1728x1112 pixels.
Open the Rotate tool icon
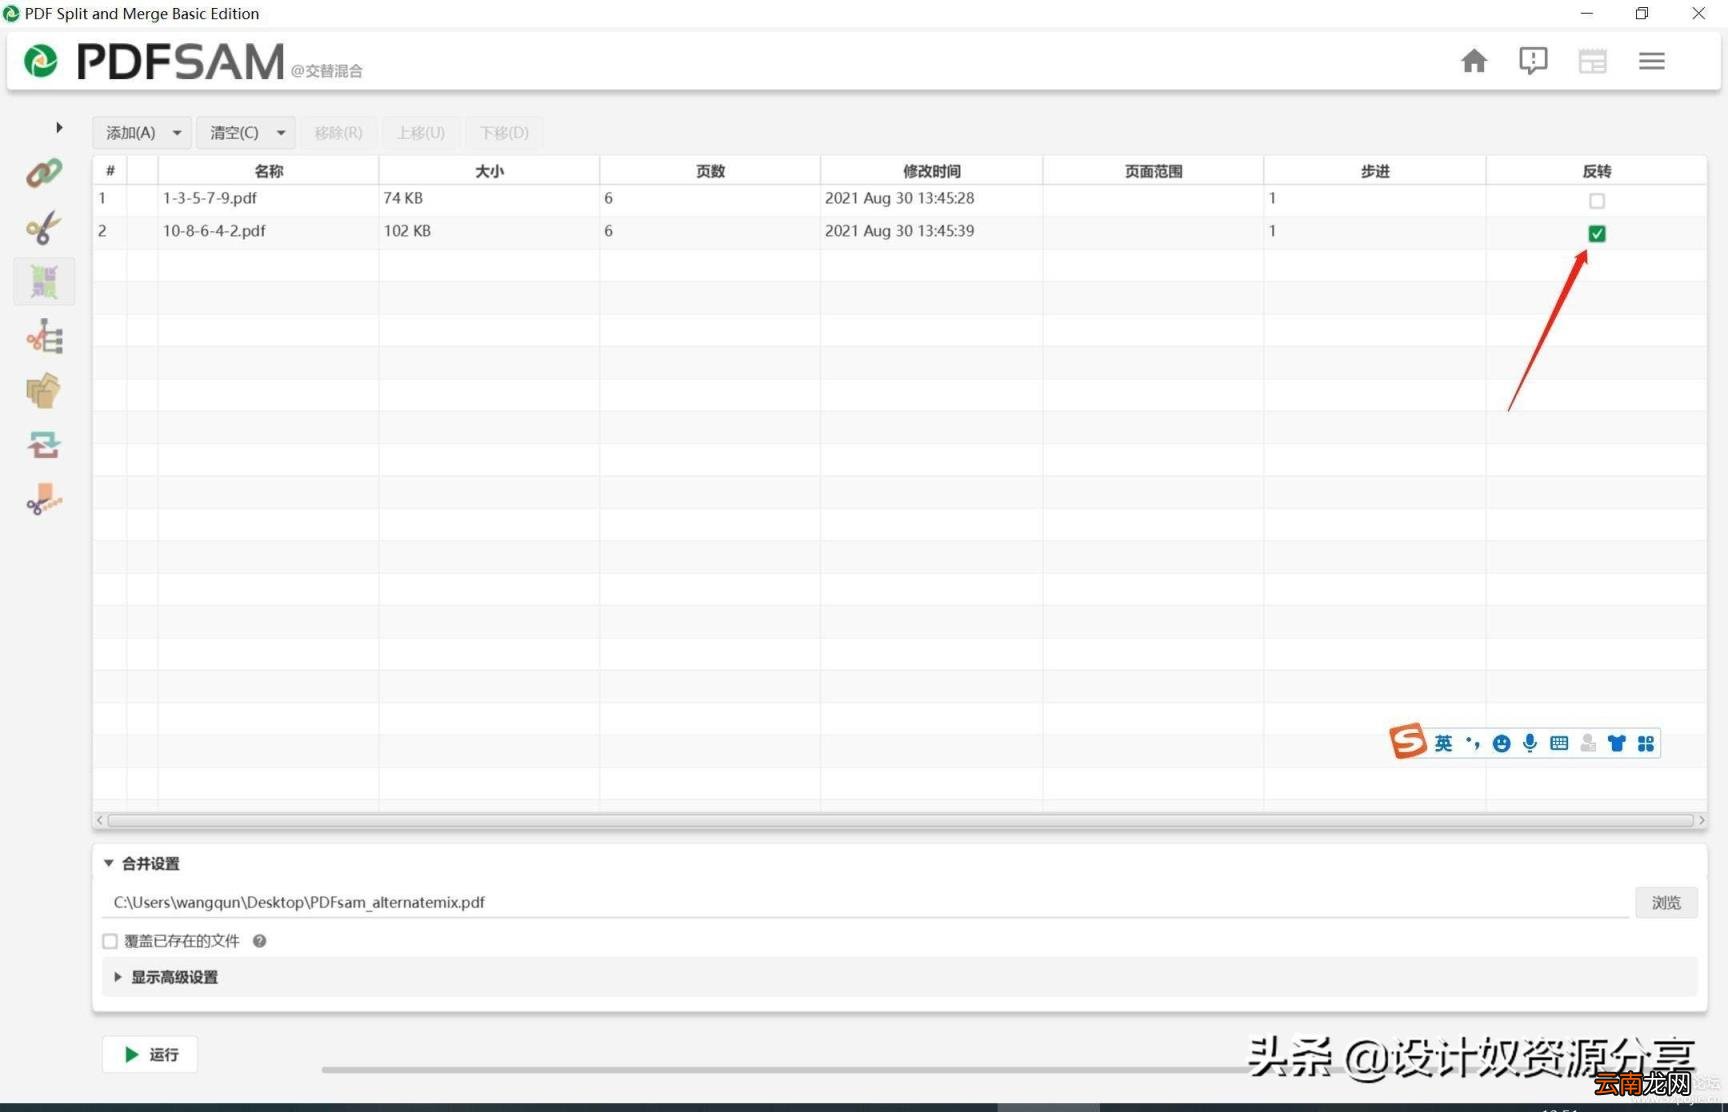[44, 445]
